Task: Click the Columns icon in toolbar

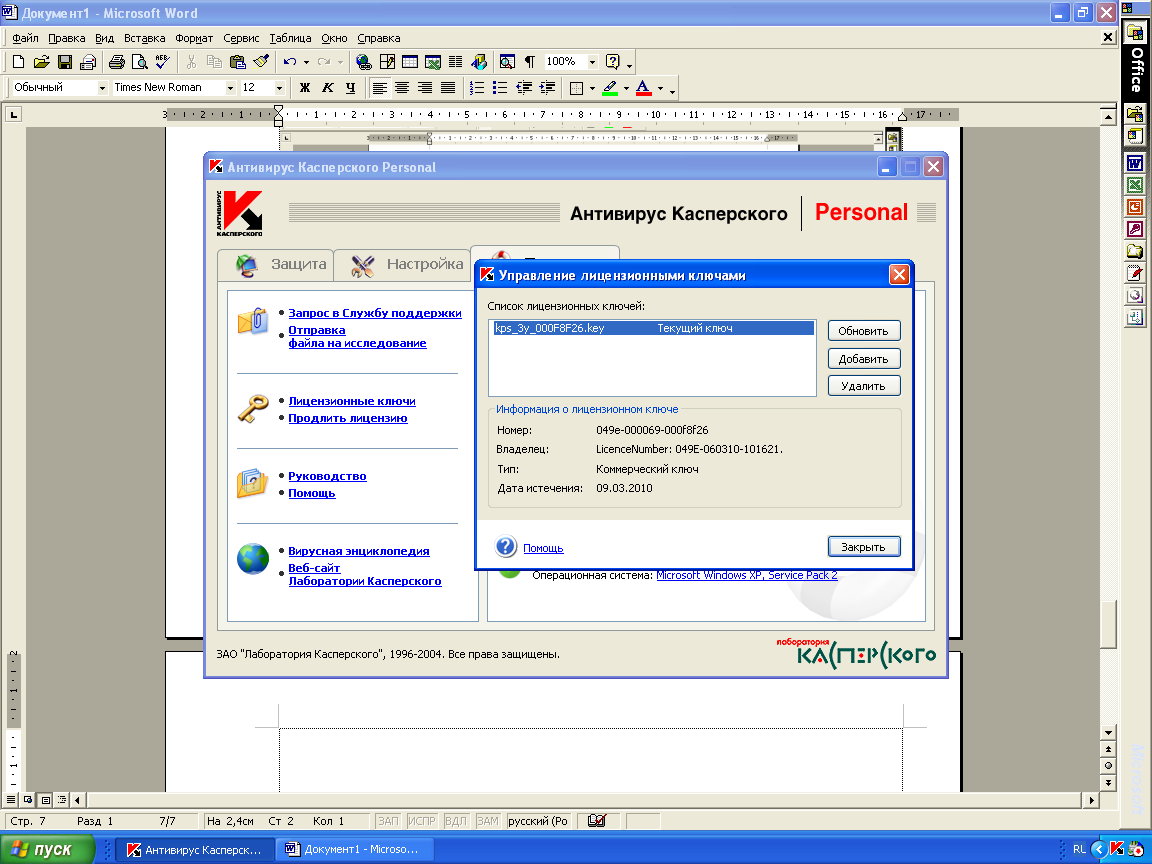Action: [x=456, y=62]
